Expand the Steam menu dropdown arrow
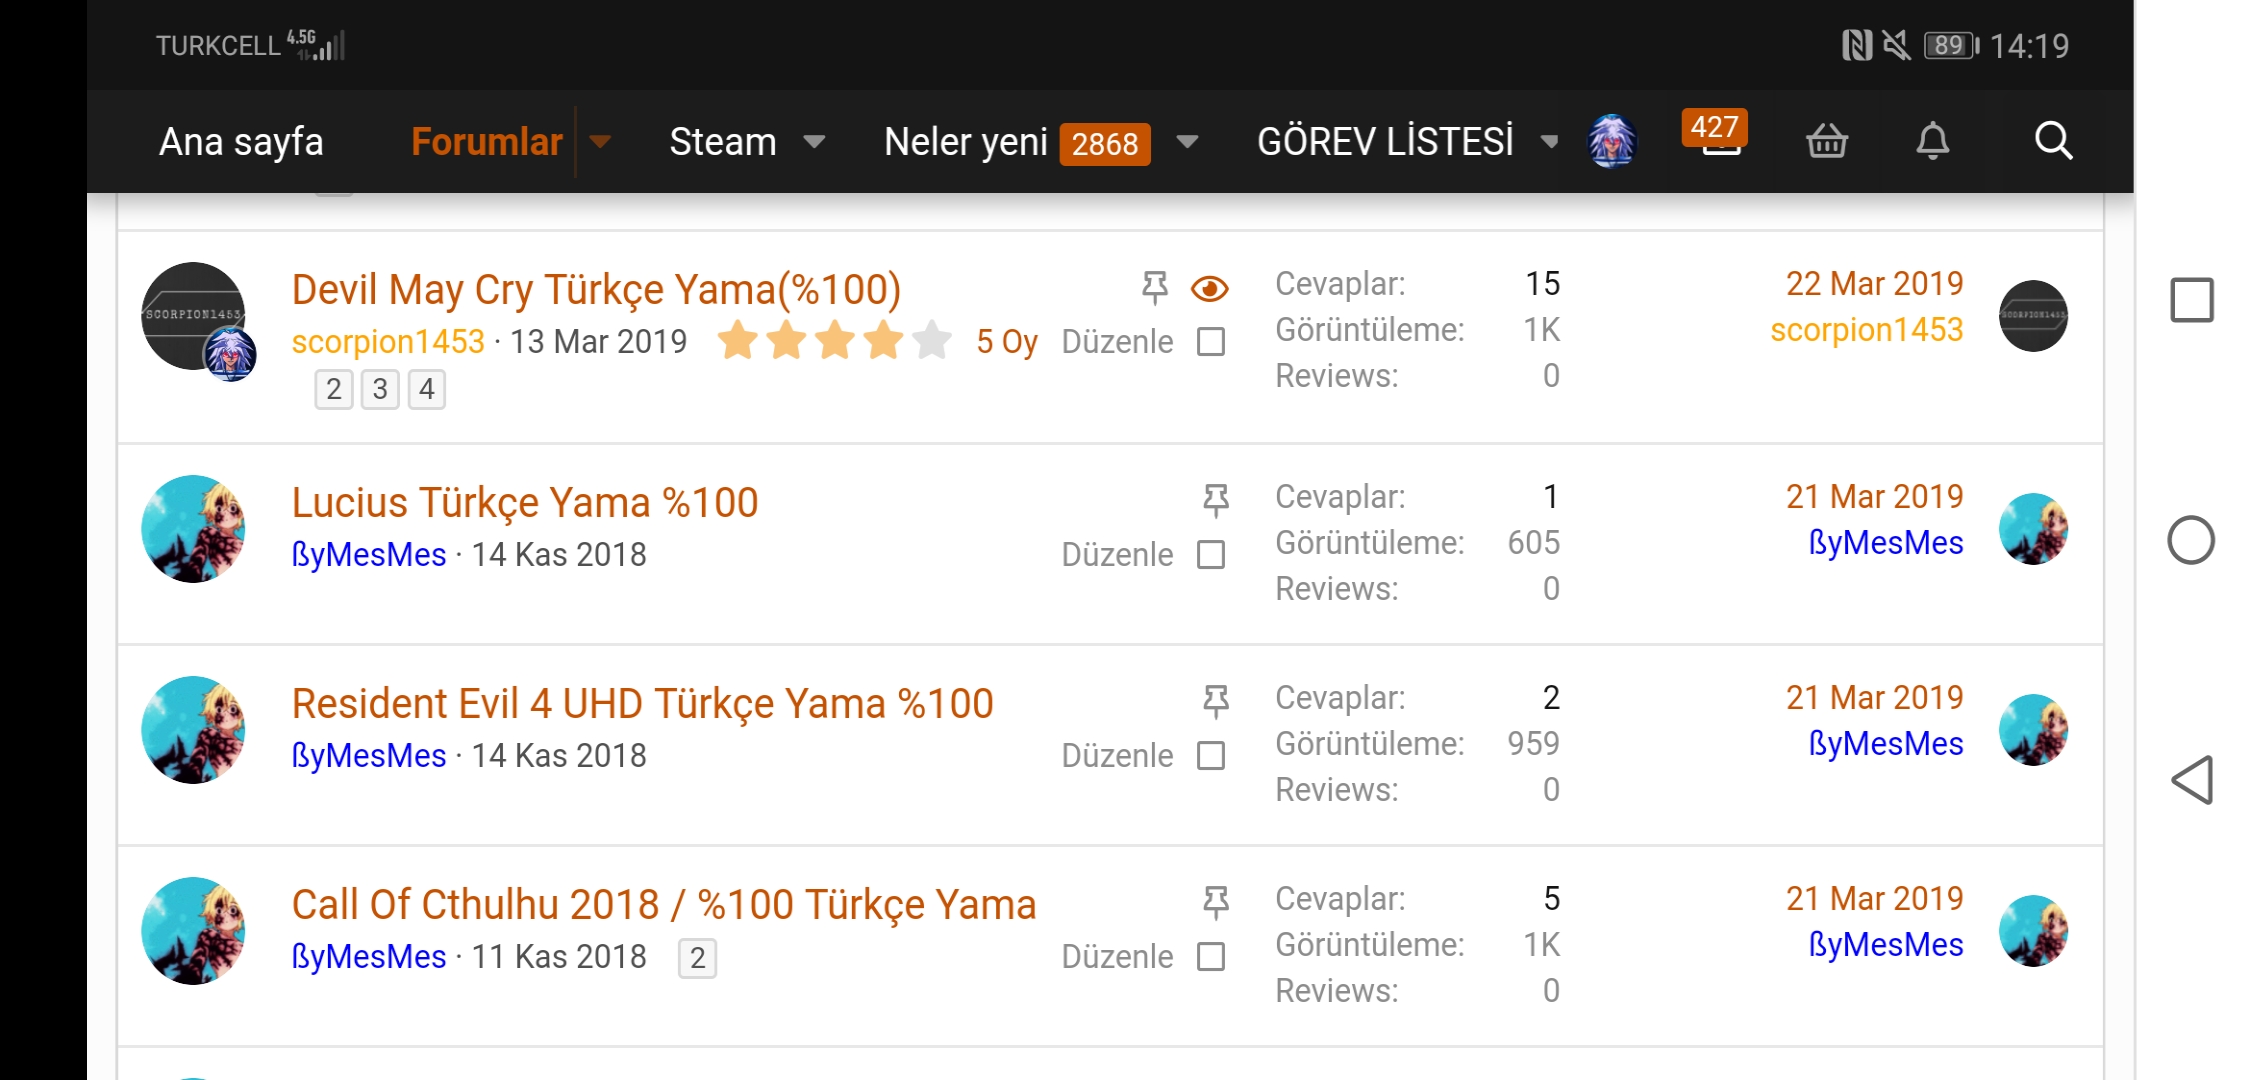Screen dimensions: 2250x1080 [x=815, y=142]
